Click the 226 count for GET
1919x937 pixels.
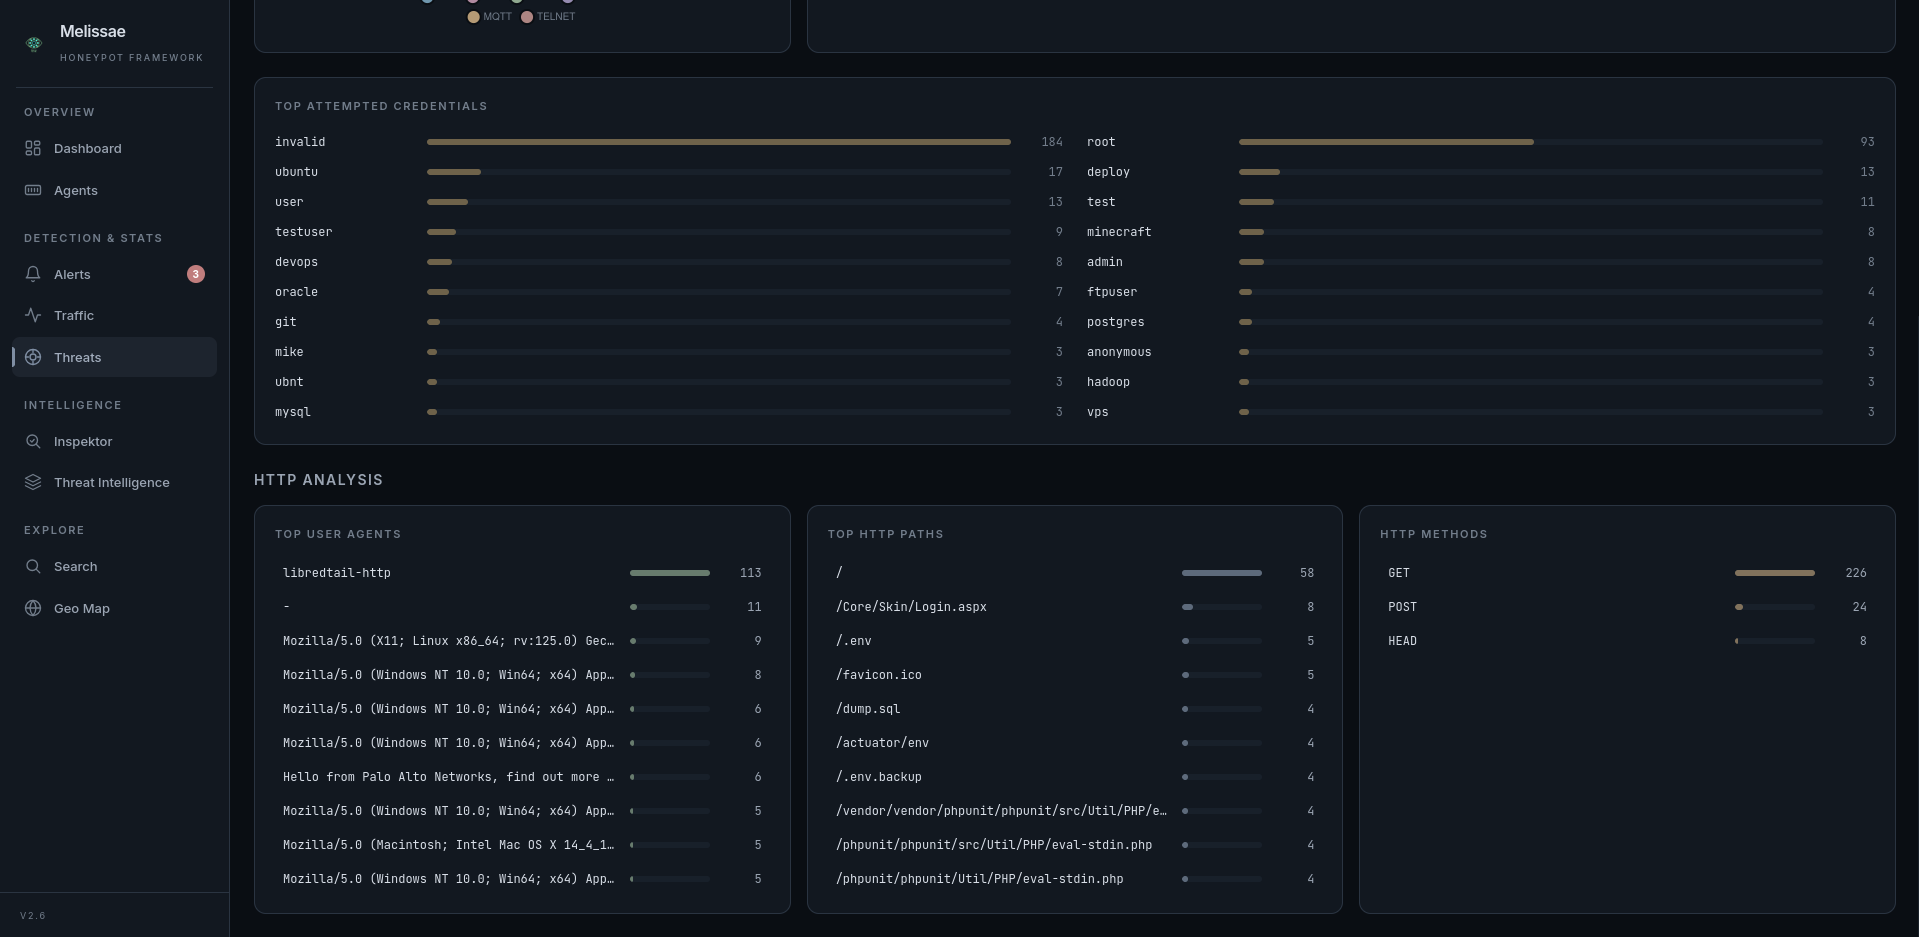[1856, 573]
